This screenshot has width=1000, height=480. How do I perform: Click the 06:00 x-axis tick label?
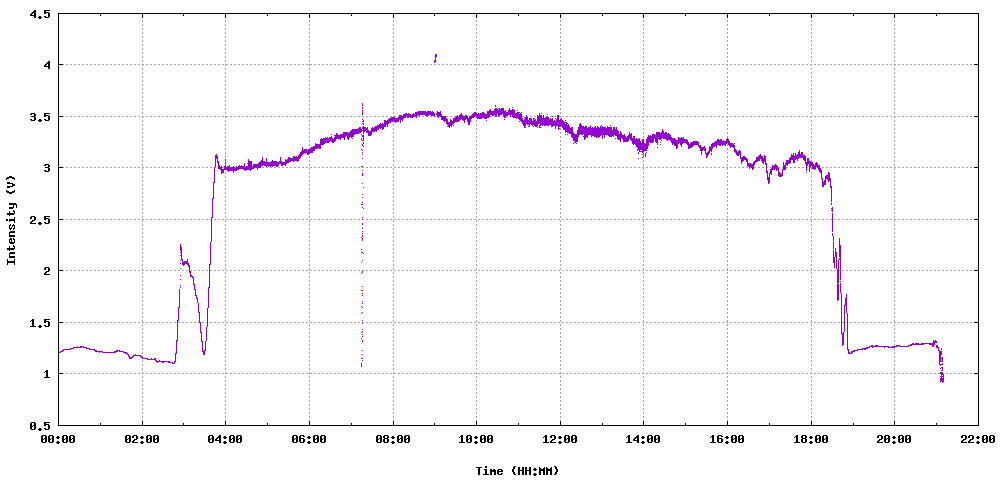point(309,439)
